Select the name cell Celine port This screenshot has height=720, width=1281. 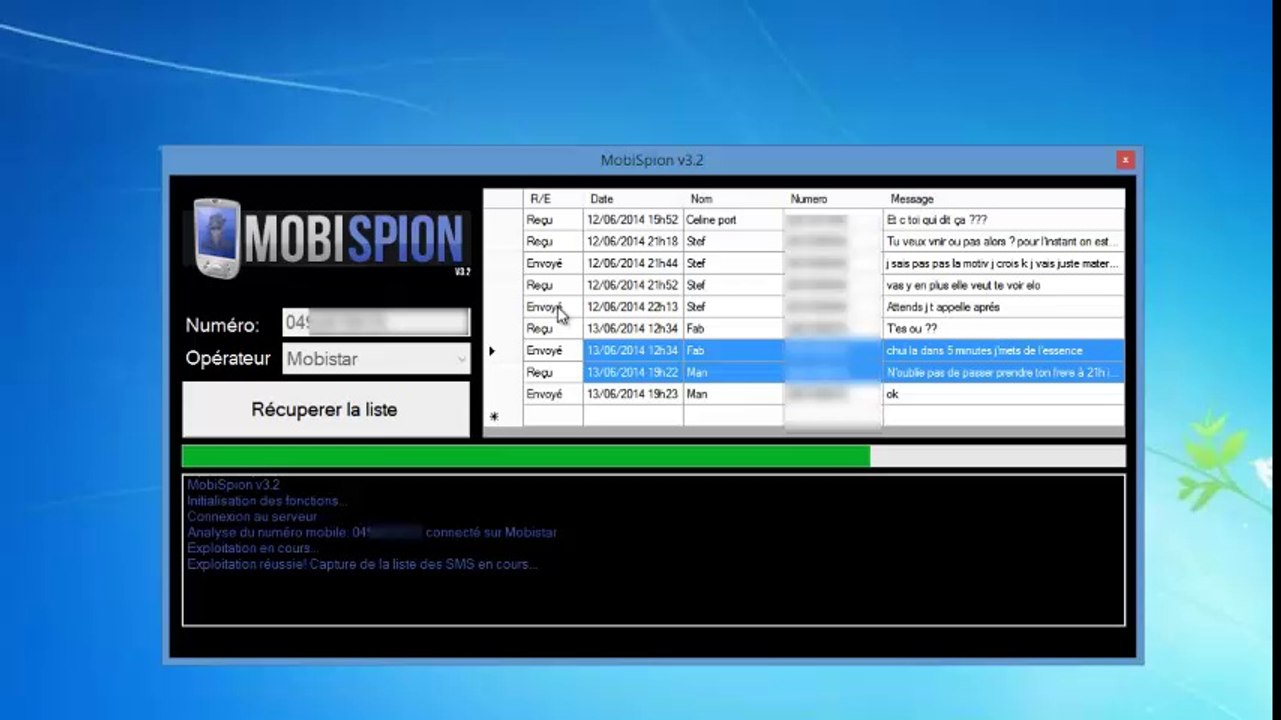click(x=733, y=220)
